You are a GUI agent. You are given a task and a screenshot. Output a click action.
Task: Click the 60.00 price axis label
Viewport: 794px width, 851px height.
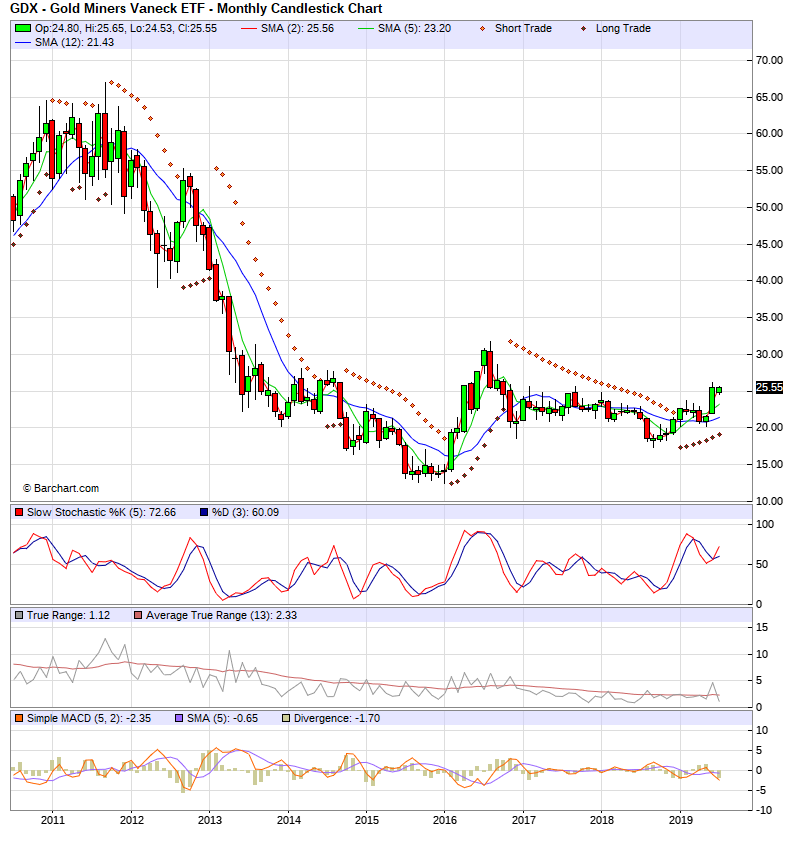(770, 134)
